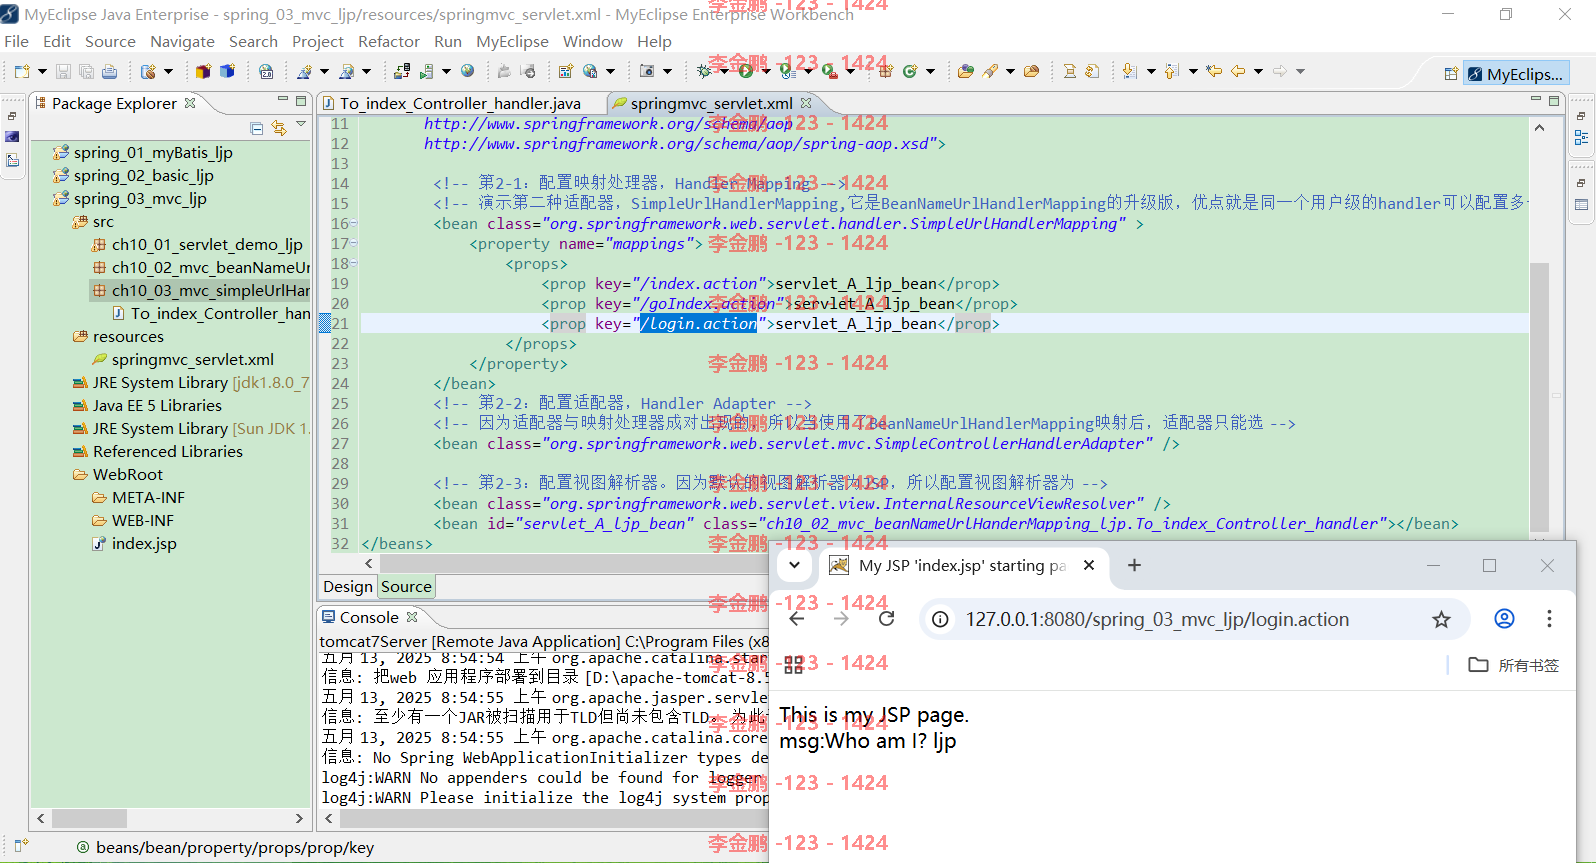Close the springmvc_servlet.xml editor tab
The width and height of the screenshot is (1596, 863).
806,103
